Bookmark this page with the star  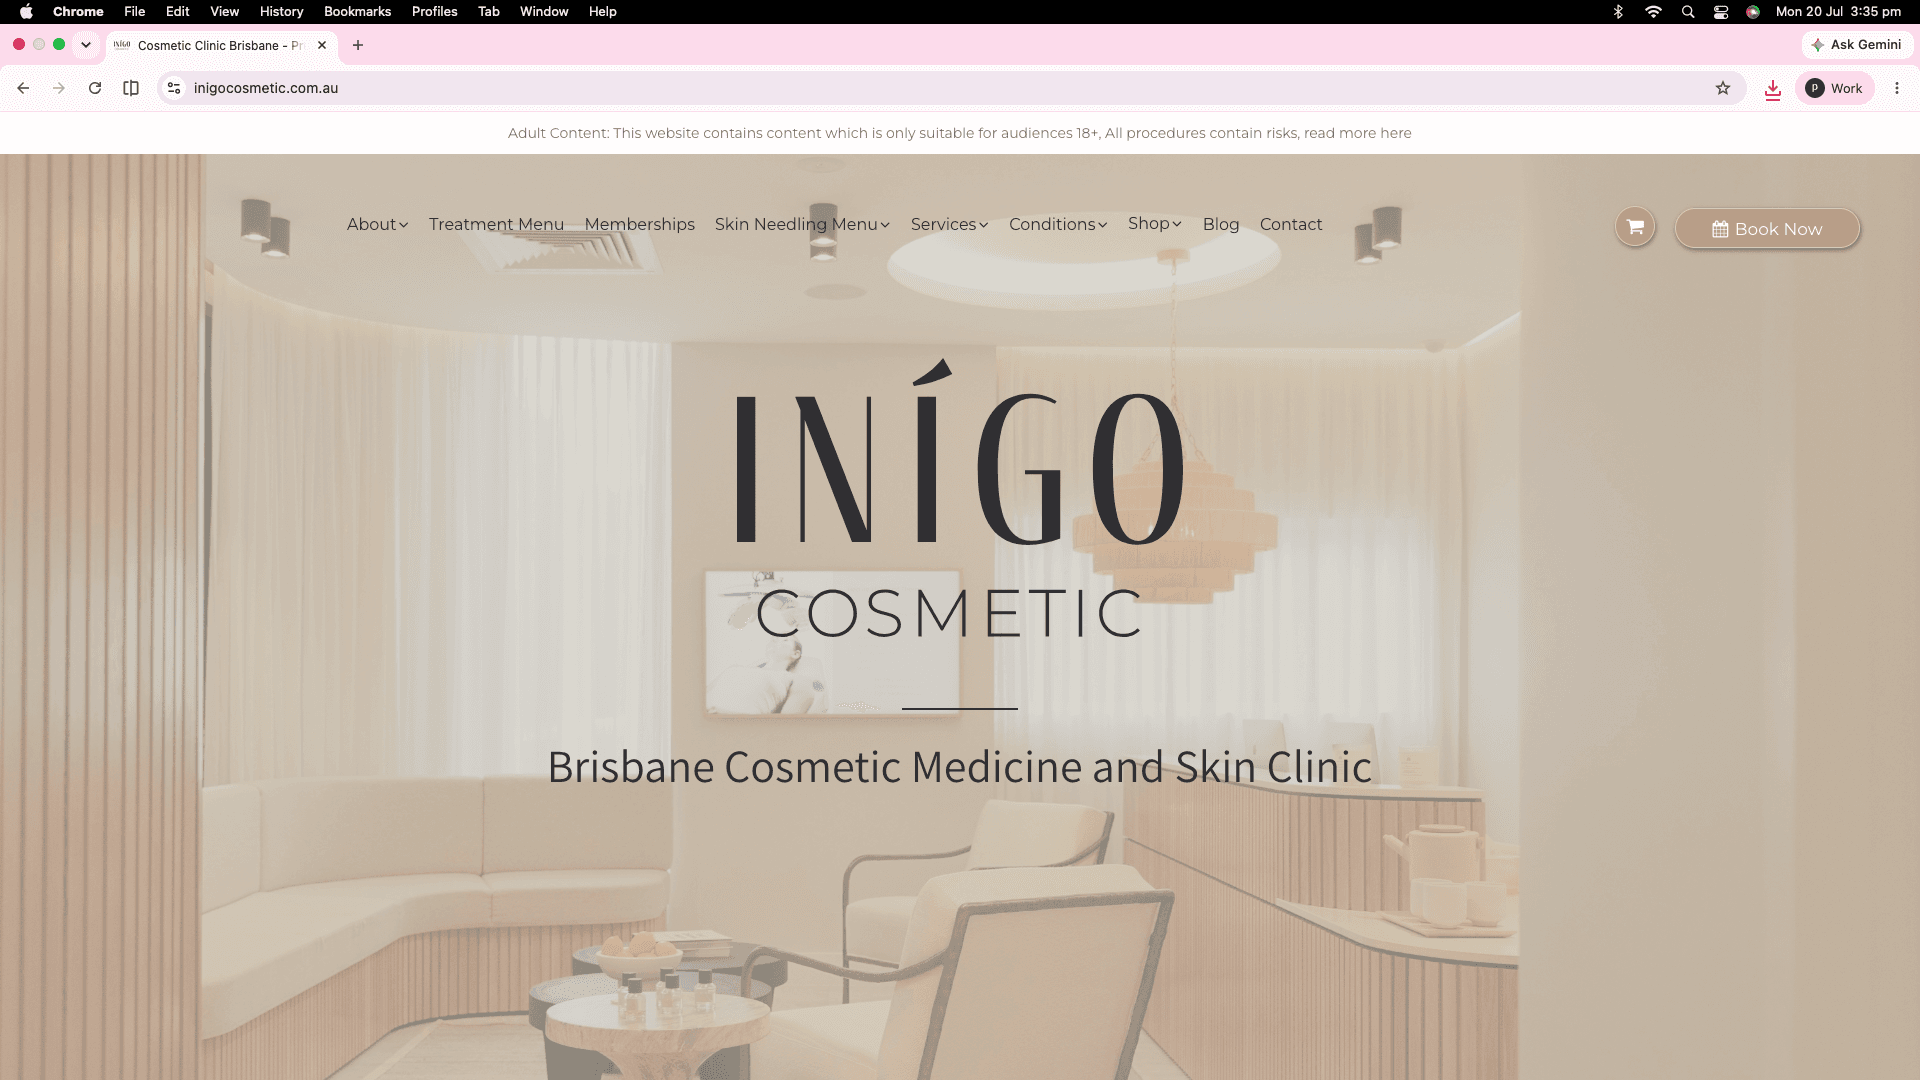(1723, 88)
